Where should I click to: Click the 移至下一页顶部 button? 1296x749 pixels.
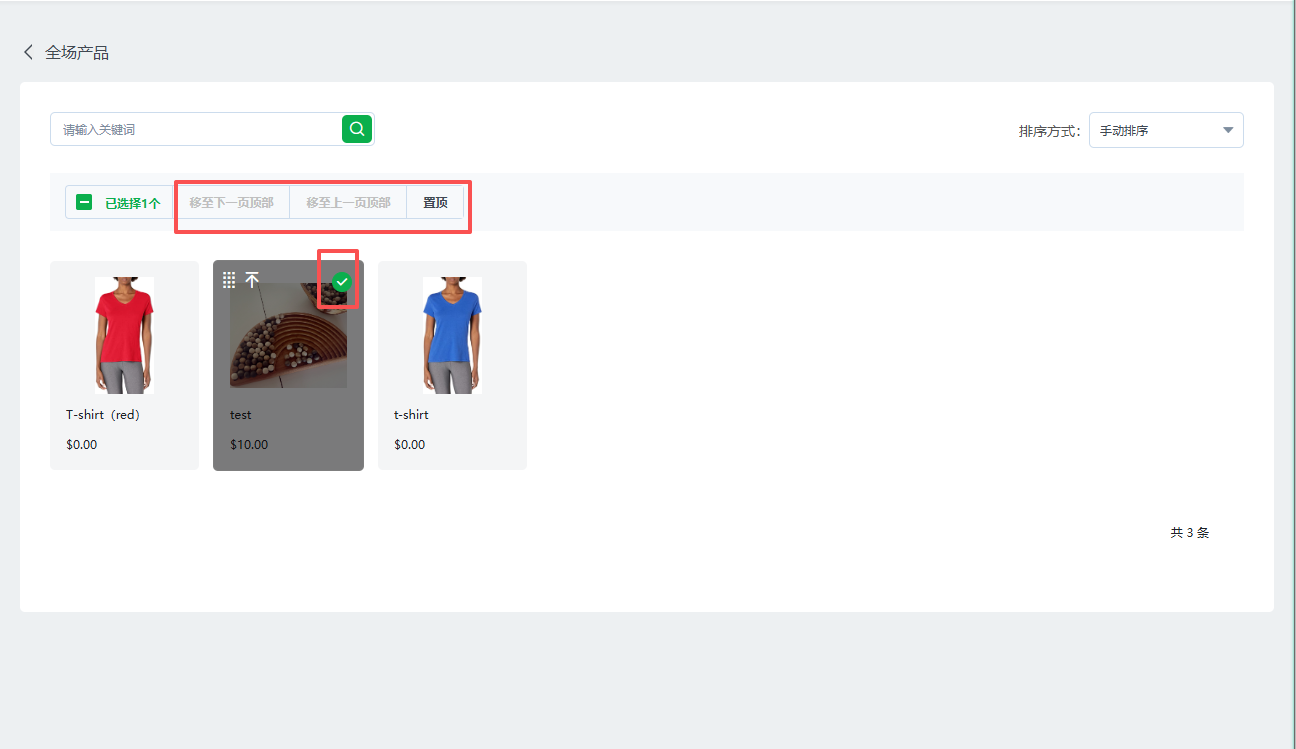click(x=231, y=202)
